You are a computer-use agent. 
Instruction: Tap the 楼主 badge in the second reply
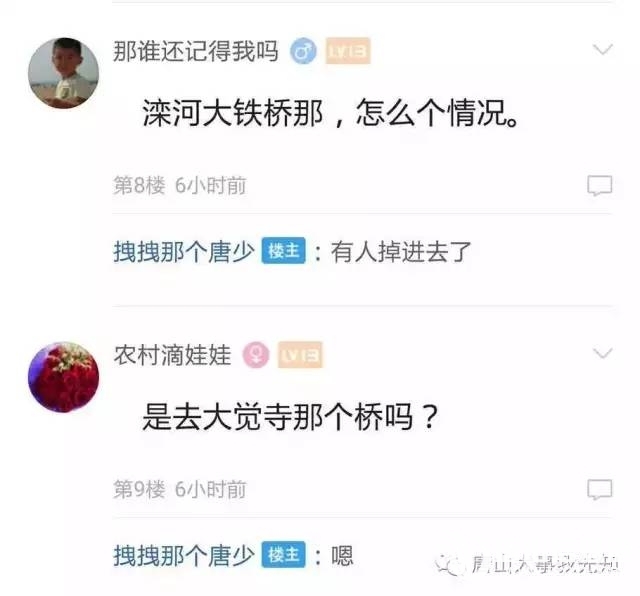pos(283,555)
